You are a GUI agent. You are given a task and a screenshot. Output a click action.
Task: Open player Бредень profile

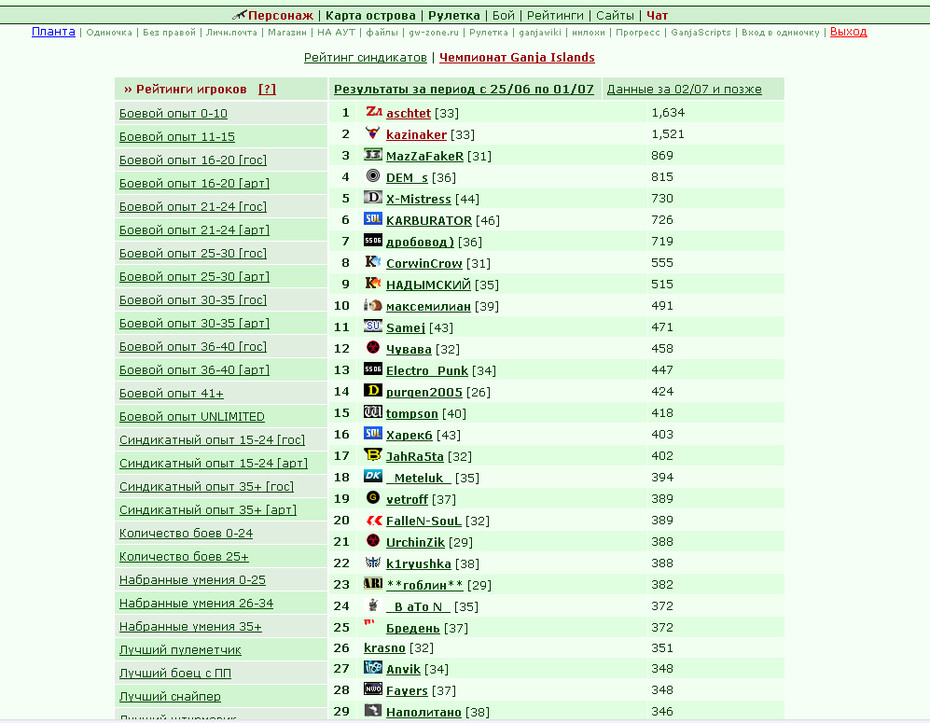tap(413, 628)
